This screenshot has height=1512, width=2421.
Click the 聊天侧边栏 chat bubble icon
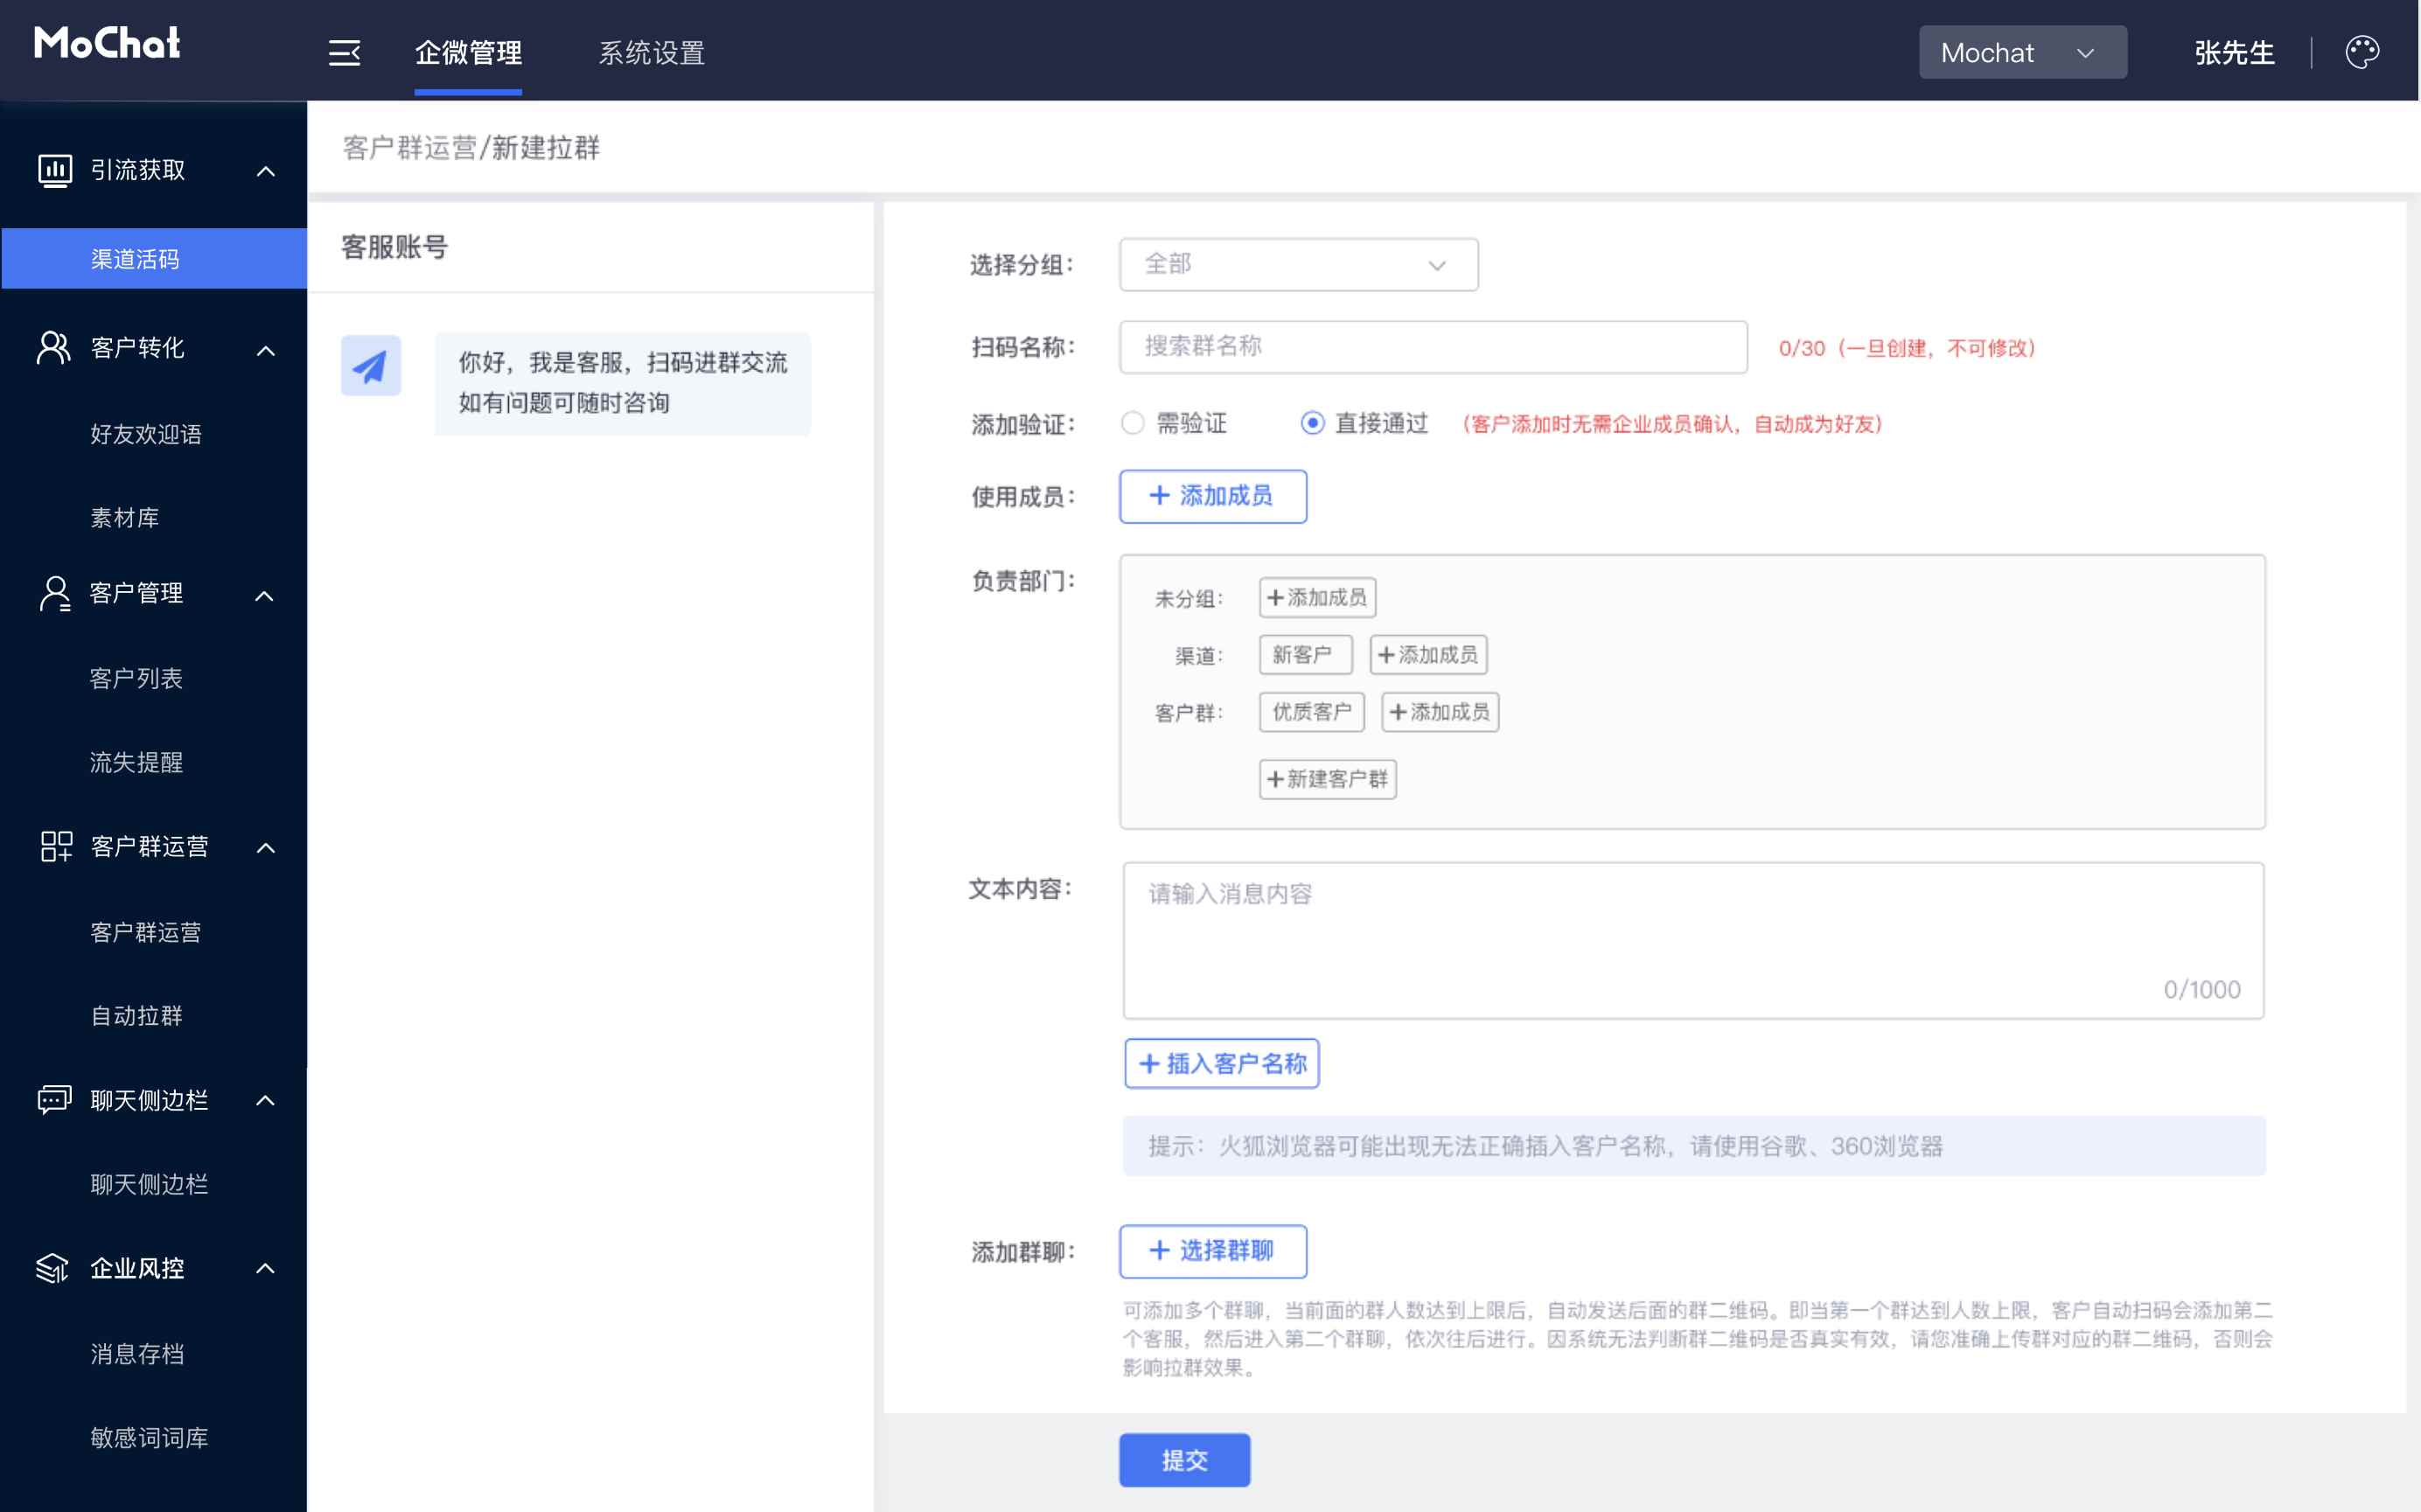point(54,1100)
